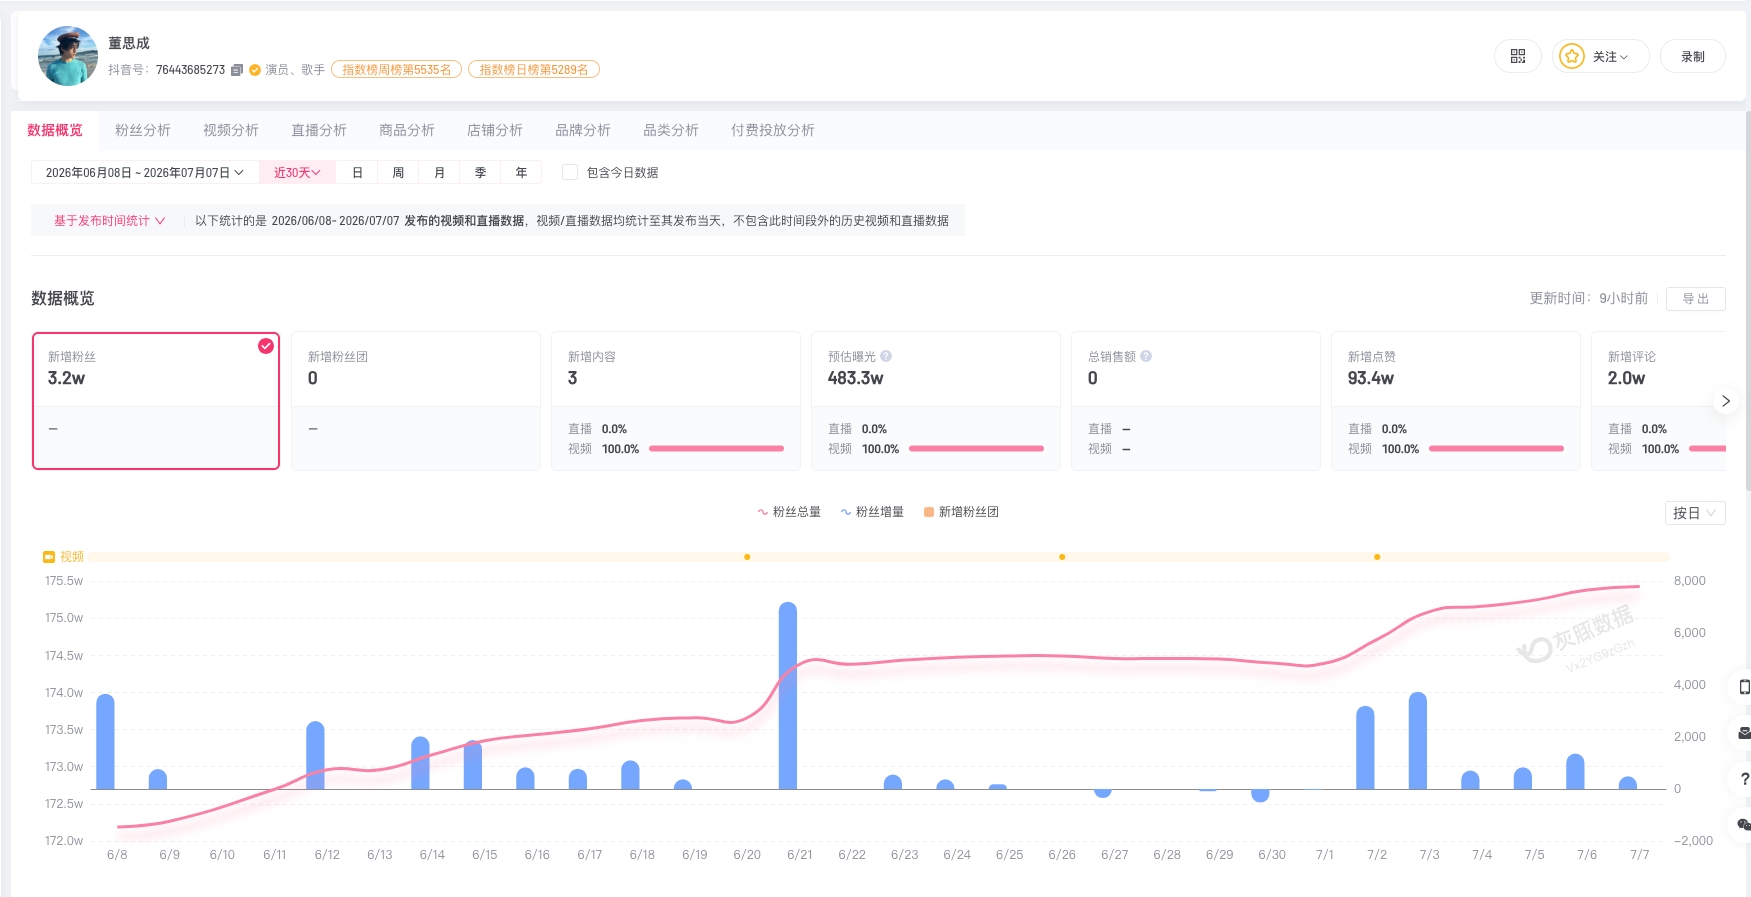Viewport: 1751px width, 897px height.
Task: Switch to the 直播分析 tab
Action: tap(319, 130)
